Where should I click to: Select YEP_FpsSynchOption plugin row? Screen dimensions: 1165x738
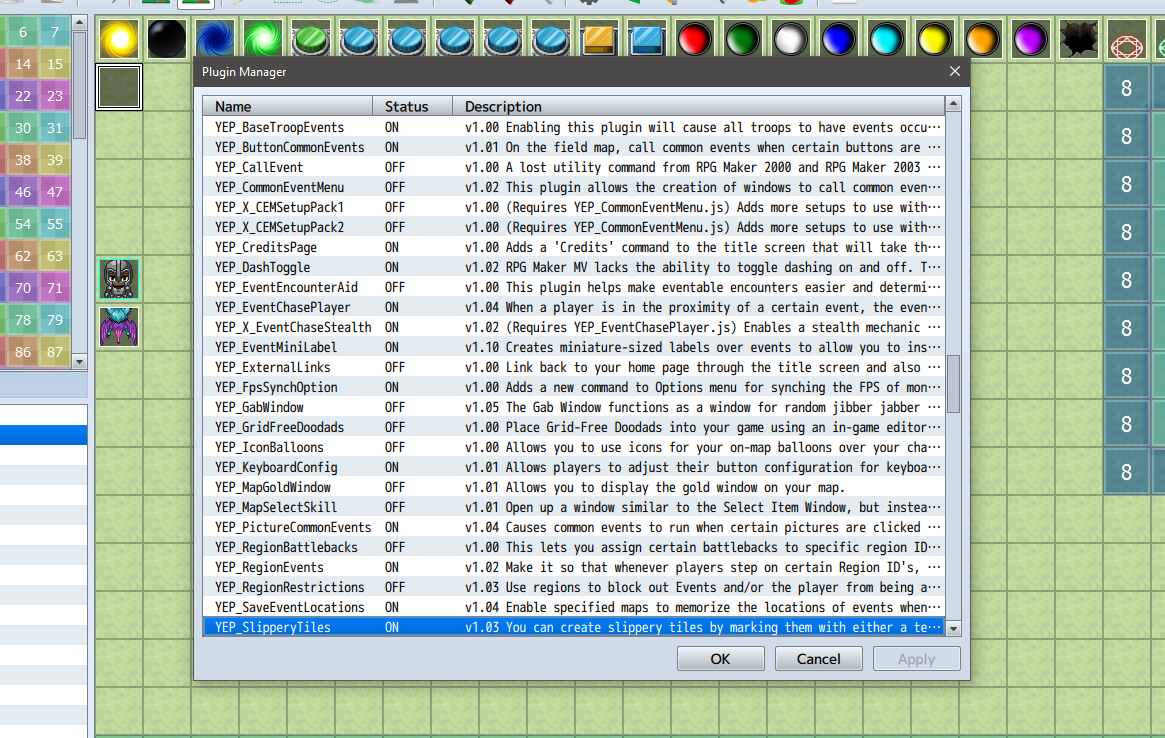point(574,387)
